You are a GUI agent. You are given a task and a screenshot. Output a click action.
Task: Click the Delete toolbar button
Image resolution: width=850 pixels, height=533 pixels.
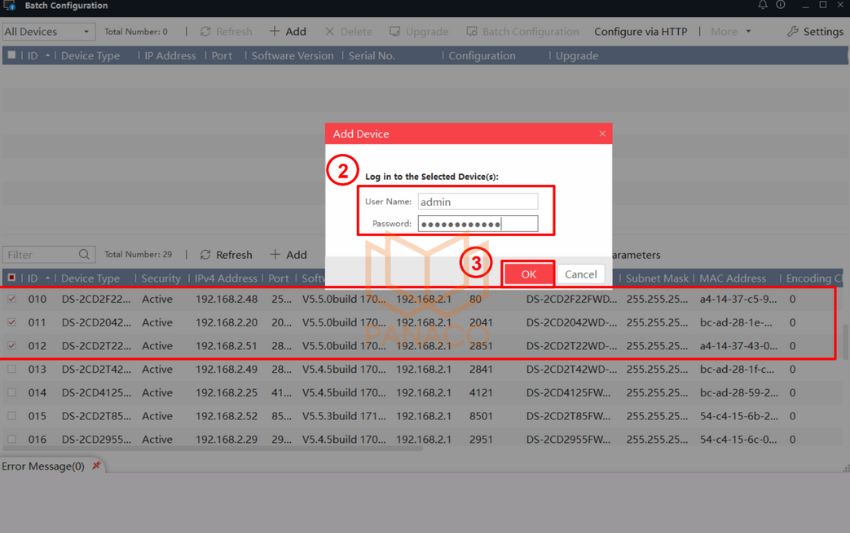point(349,31)
